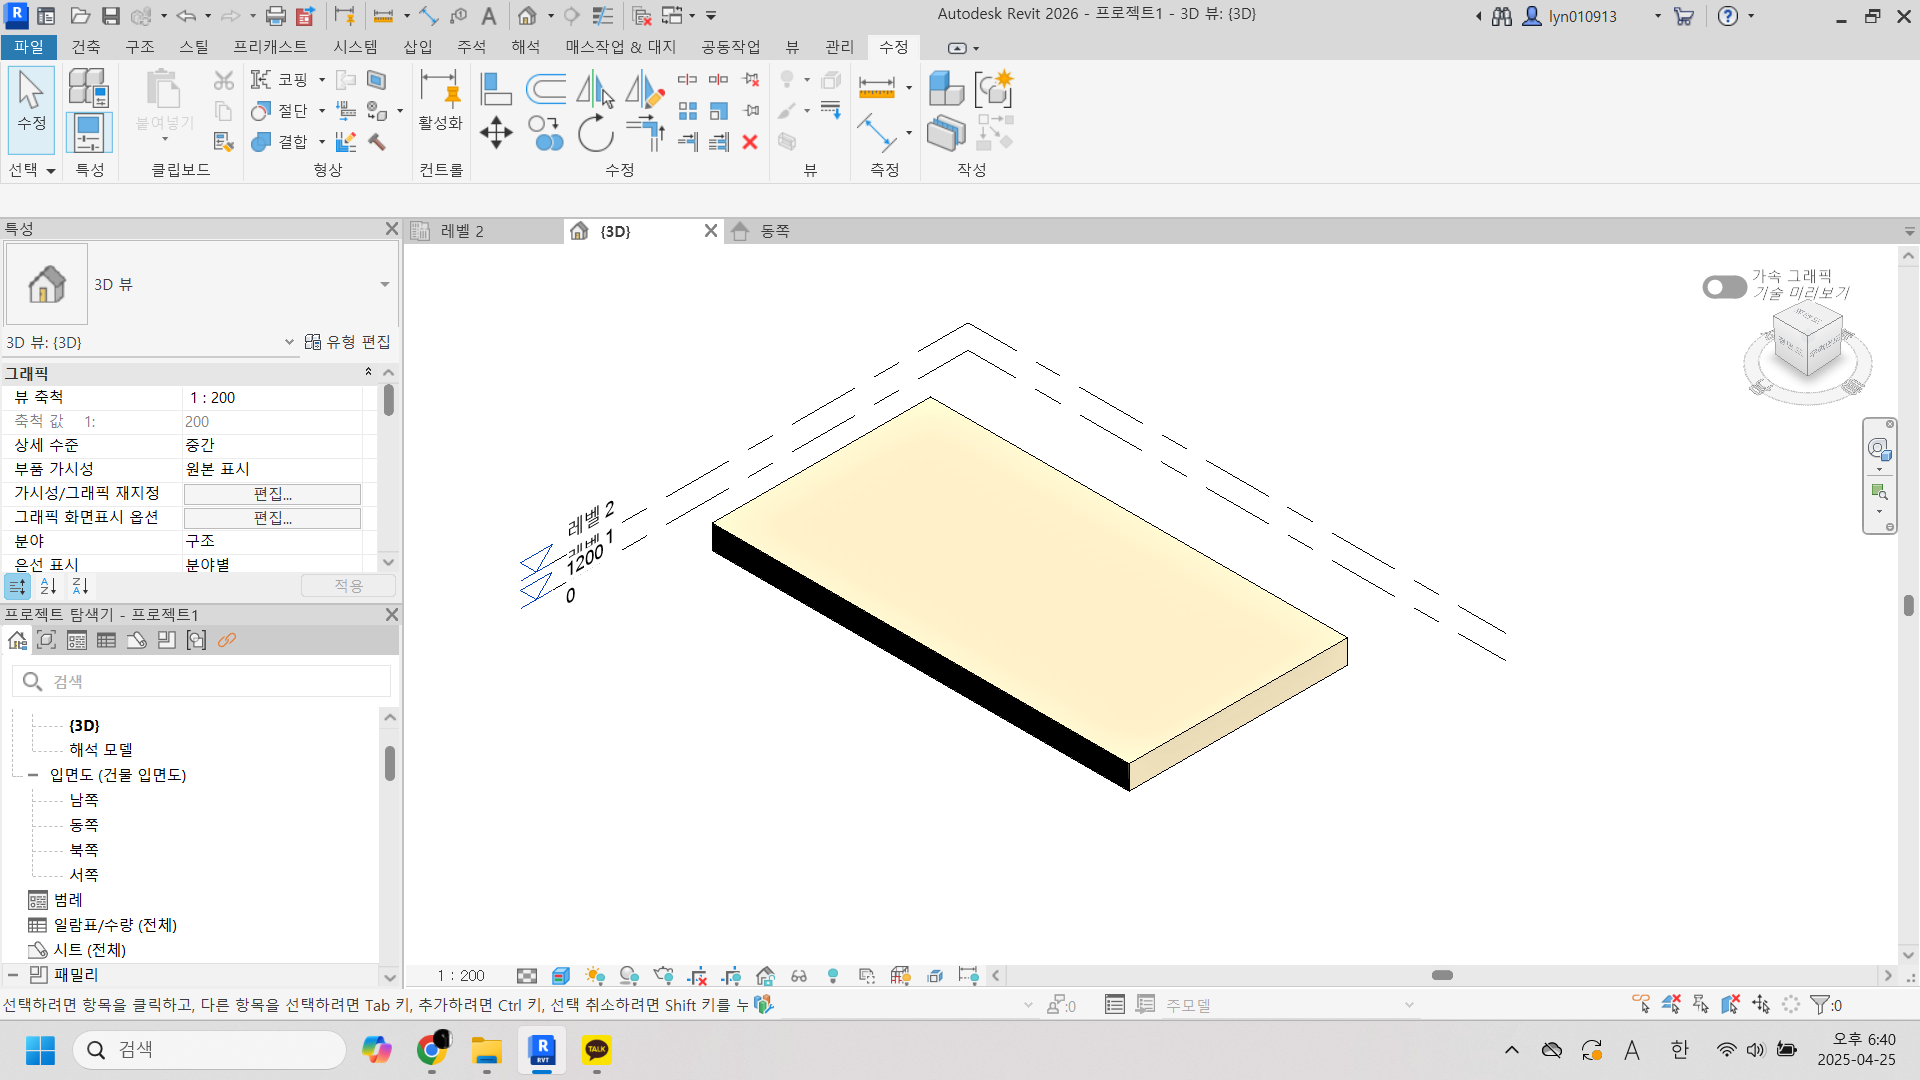Toggle drag elements on selection icon

point(1761,1004)
